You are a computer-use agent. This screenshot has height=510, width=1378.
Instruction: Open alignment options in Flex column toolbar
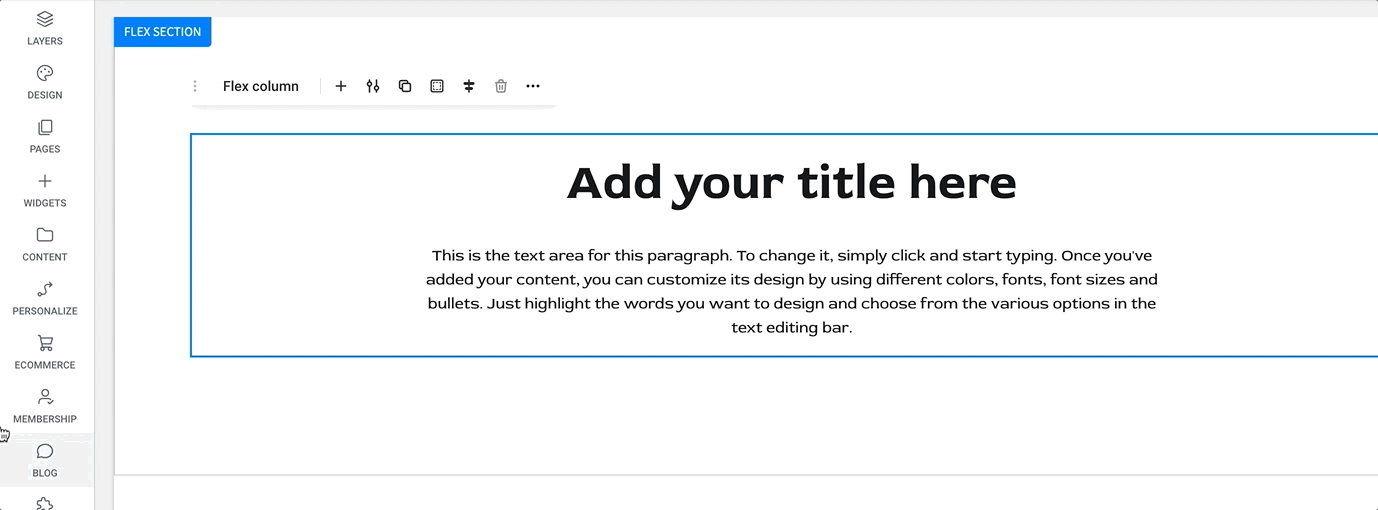click(469, 86)
